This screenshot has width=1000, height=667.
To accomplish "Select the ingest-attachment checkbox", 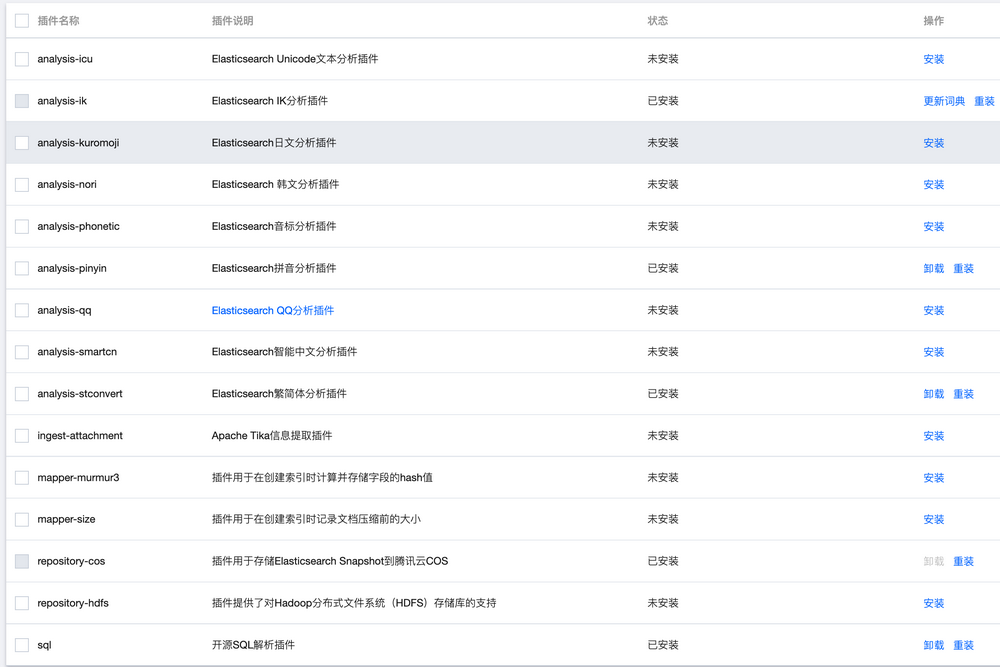I will (x=22, y=436).
